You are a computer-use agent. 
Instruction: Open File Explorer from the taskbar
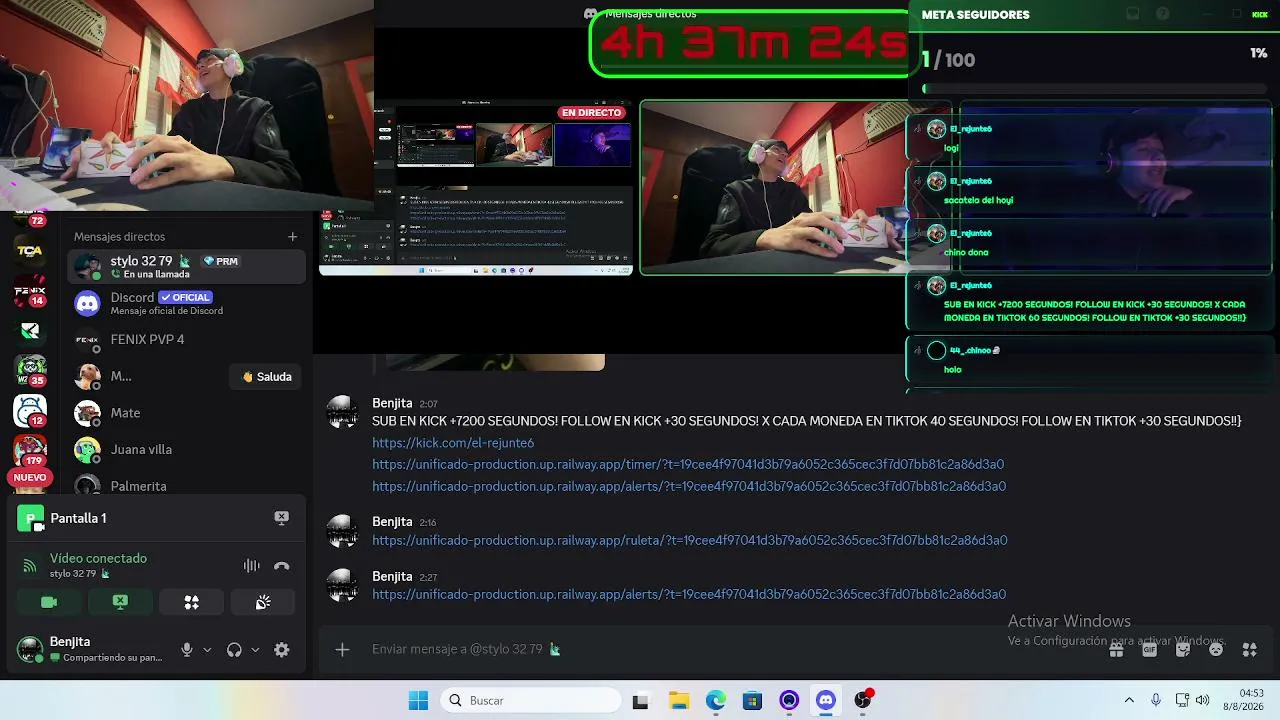click(678, 700)
